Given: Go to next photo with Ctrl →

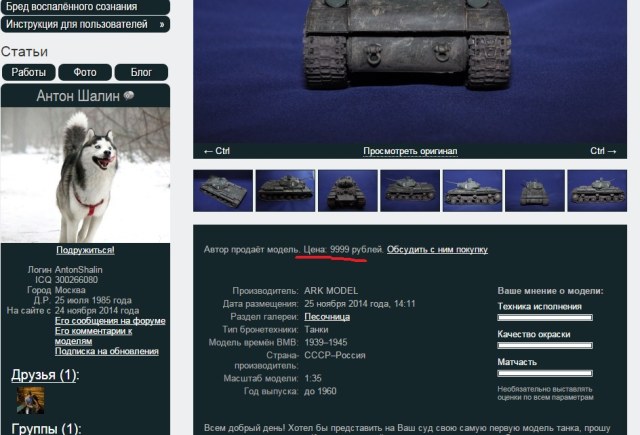Looking at the screenshot, I should click(x=603, y=151).
